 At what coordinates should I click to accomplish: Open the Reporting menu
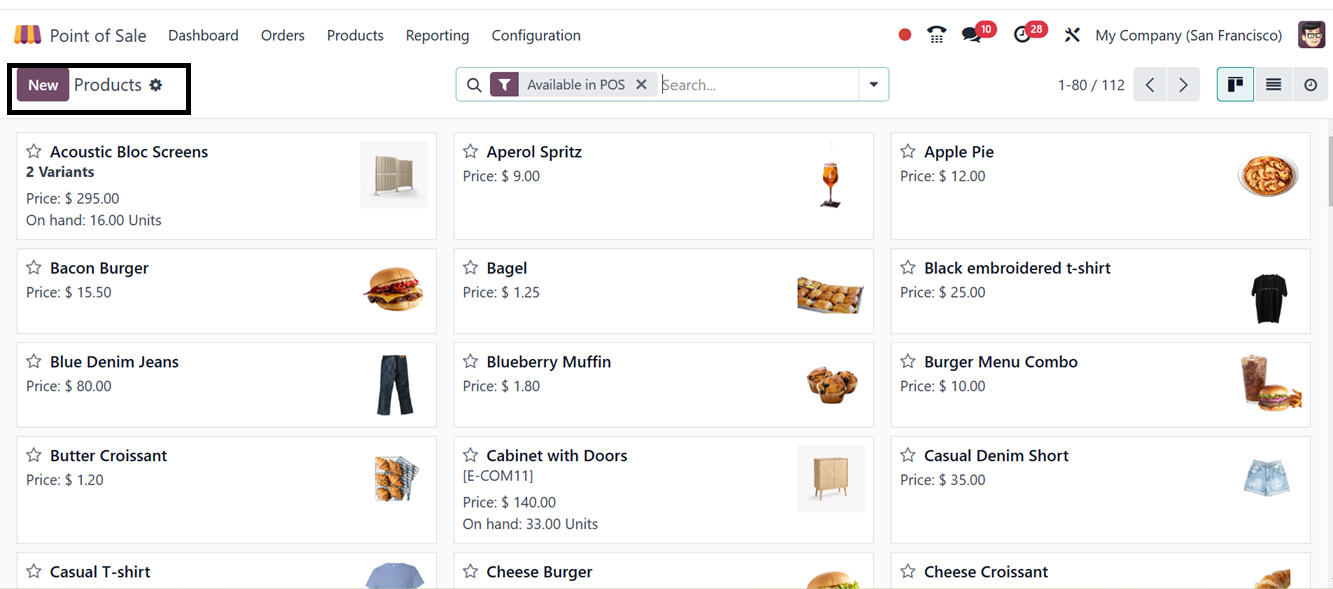tap(437, 35)
